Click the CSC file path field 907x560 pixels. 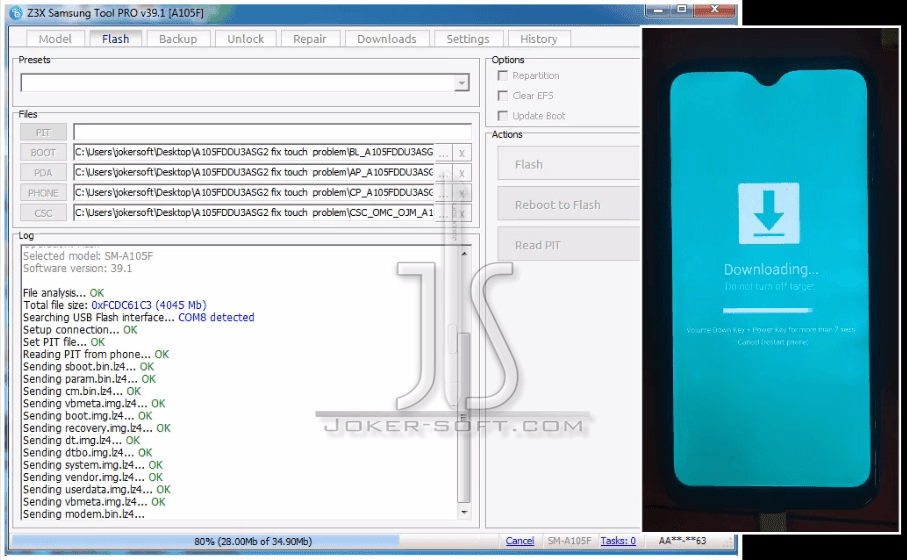(254, 213)
